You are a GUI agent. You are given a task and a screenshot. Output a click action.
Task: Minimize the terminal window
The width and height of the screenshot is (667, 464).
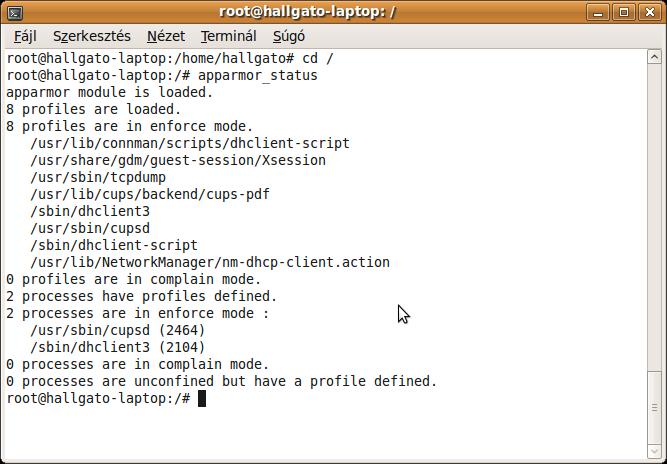(x=598, y=12)
